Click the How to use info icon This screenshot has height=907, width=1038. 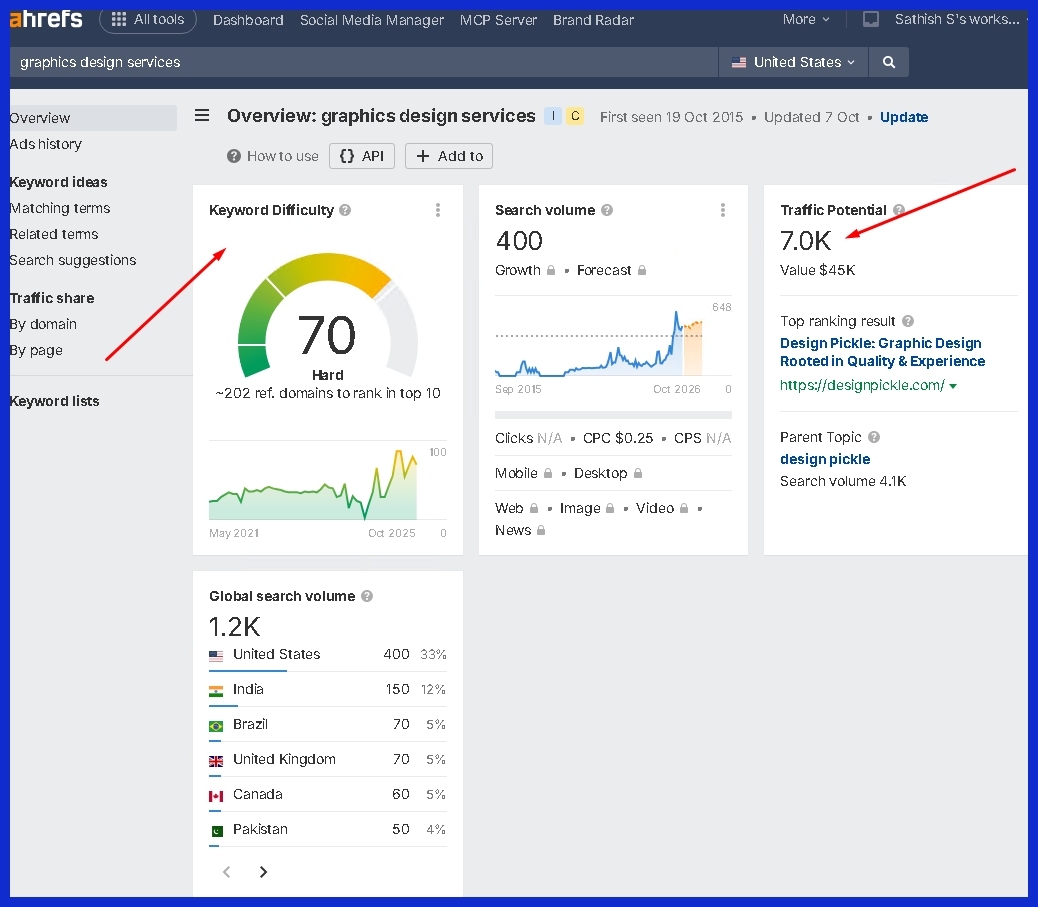point(234,156)
